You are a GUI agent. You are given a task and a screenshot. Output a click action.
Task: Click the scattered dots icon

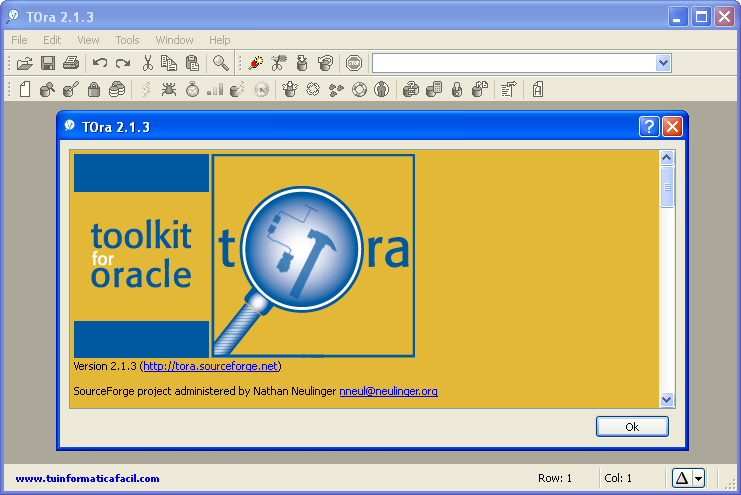click(x=336, y=89)
